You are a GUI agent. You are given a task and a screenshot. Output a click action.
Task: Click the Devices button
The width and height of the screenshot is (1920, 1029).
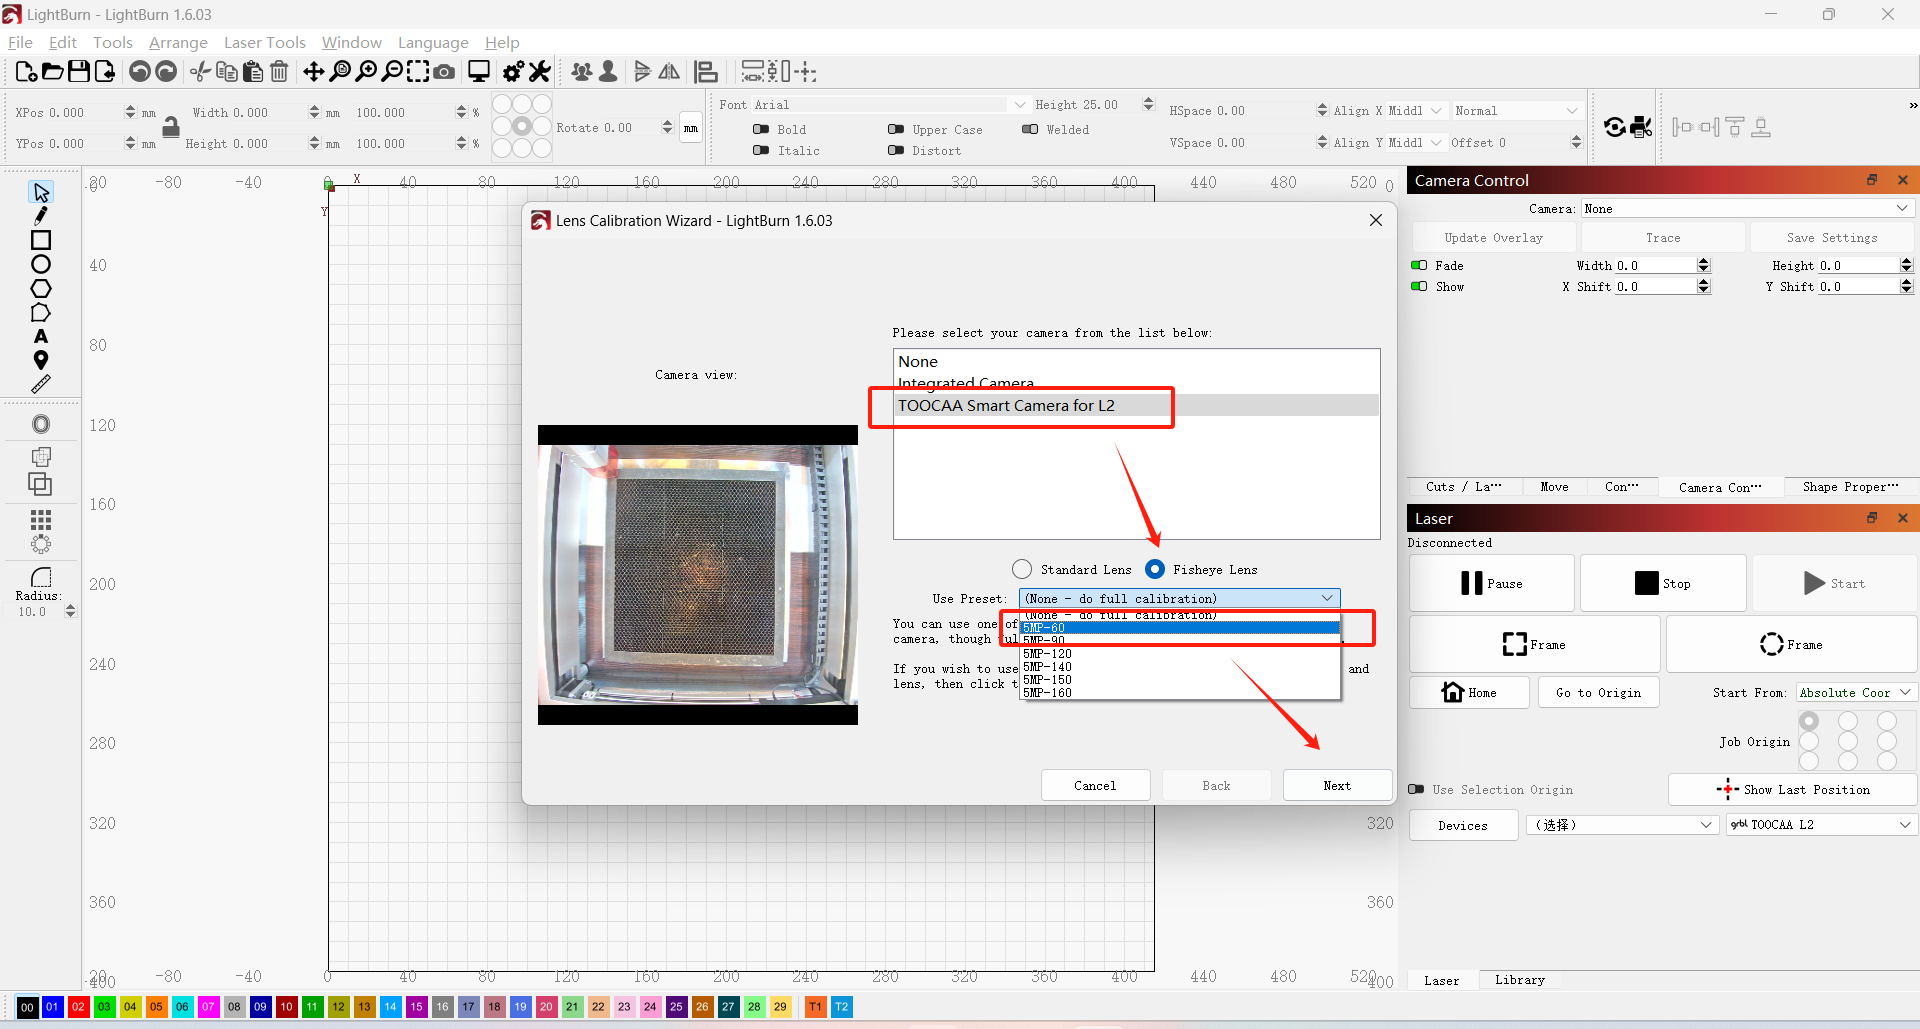[x=1463, y=825]
